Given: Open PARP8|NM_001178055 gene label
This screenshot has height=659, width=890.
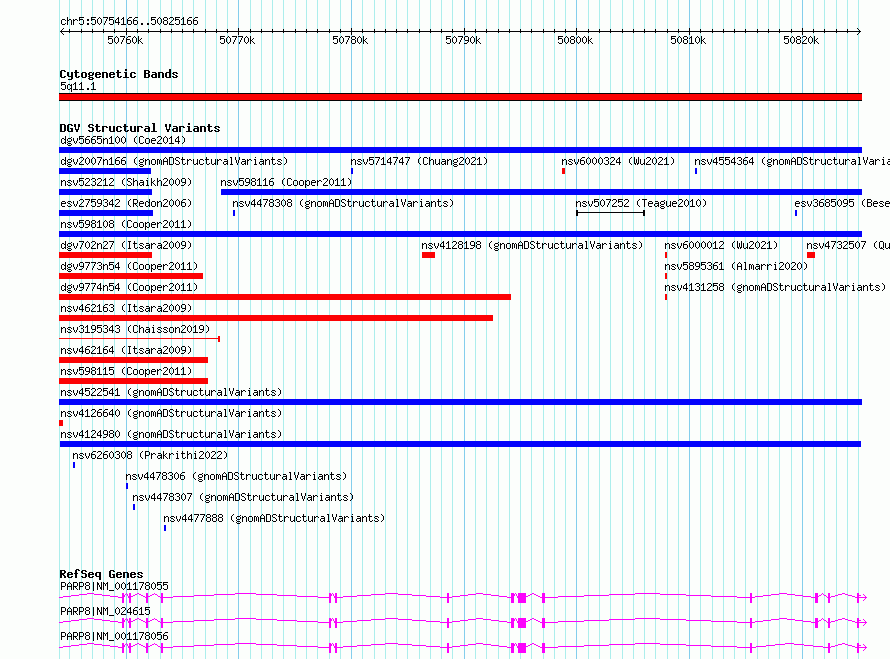Looking at the screenshot, I should pos(114,586).
